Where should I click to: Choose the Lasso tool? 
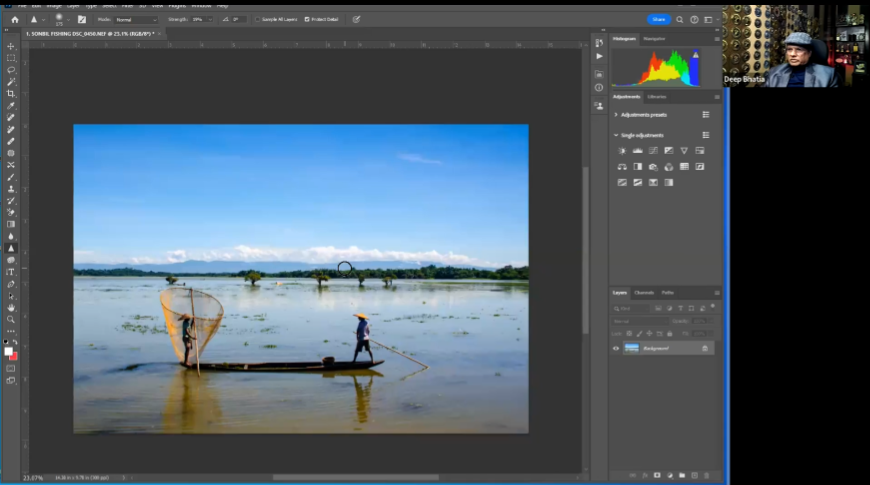point(11,69)
